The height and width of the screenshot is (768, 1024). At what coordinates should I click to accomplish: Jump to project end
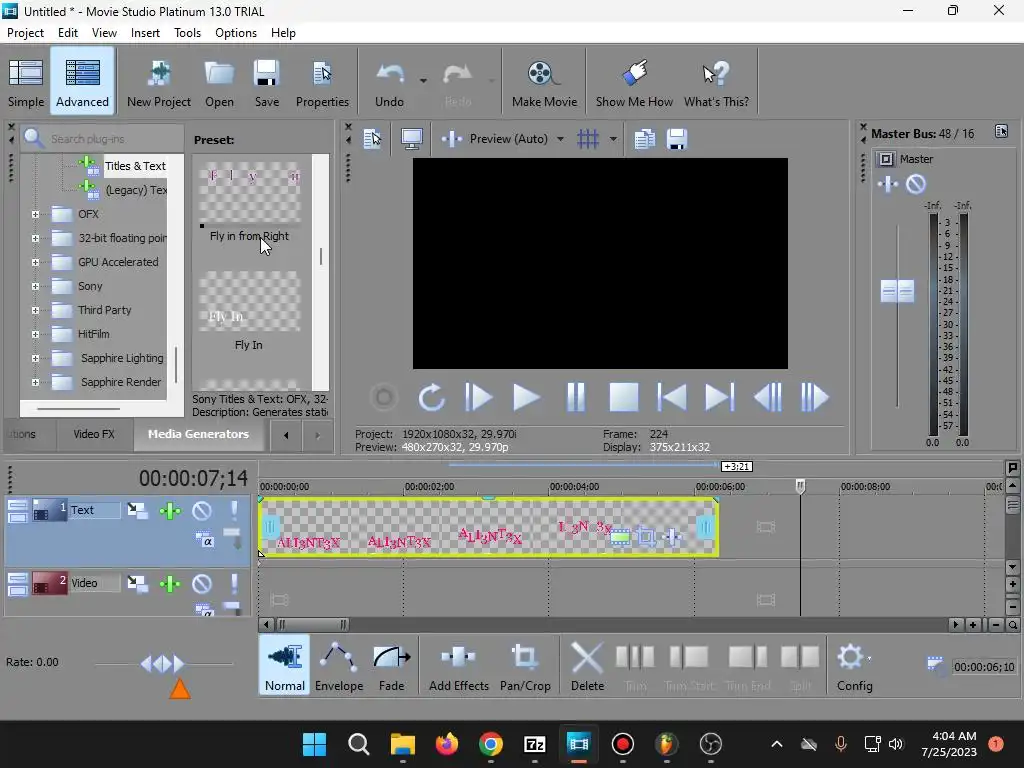pyautogui.click(x=720, y=397)
